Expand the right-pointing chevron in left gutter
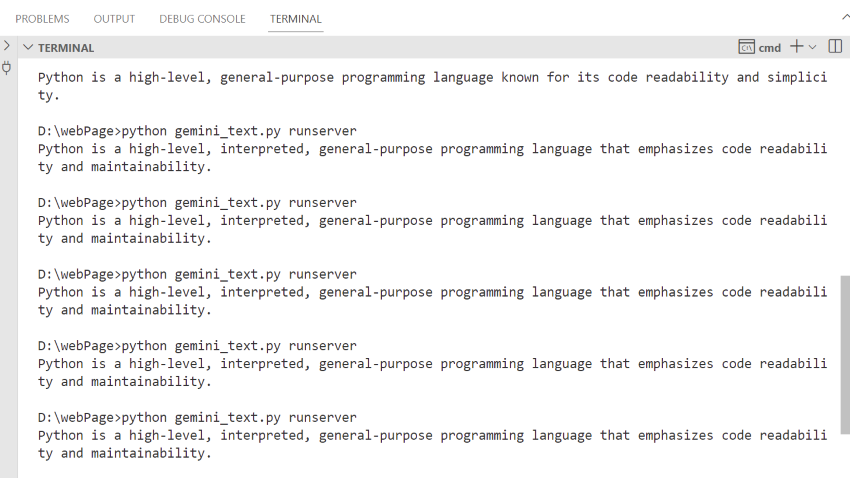850x478 pixels. click(7, 46)
